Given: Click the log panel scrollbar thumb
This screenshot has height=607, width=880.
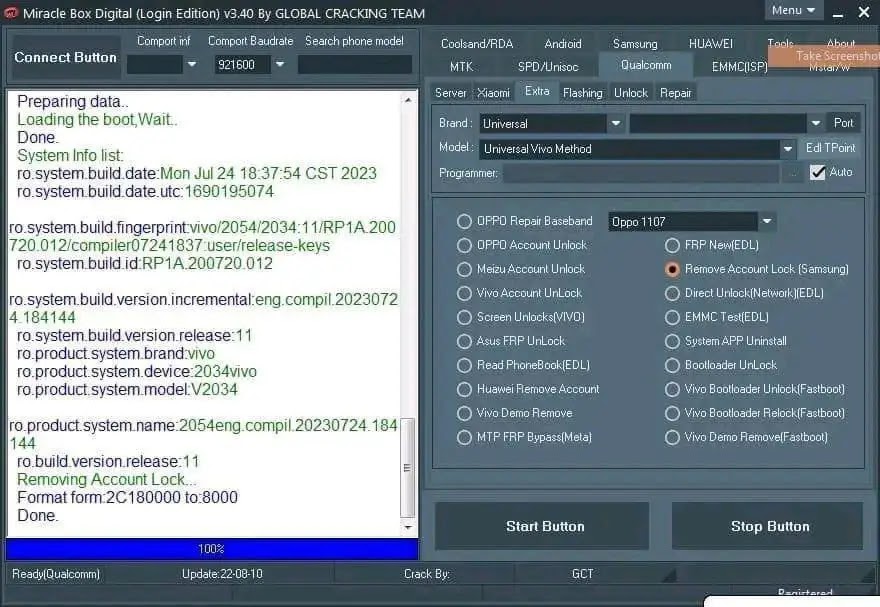Looking at the screenshot, I should coord(407,468).
